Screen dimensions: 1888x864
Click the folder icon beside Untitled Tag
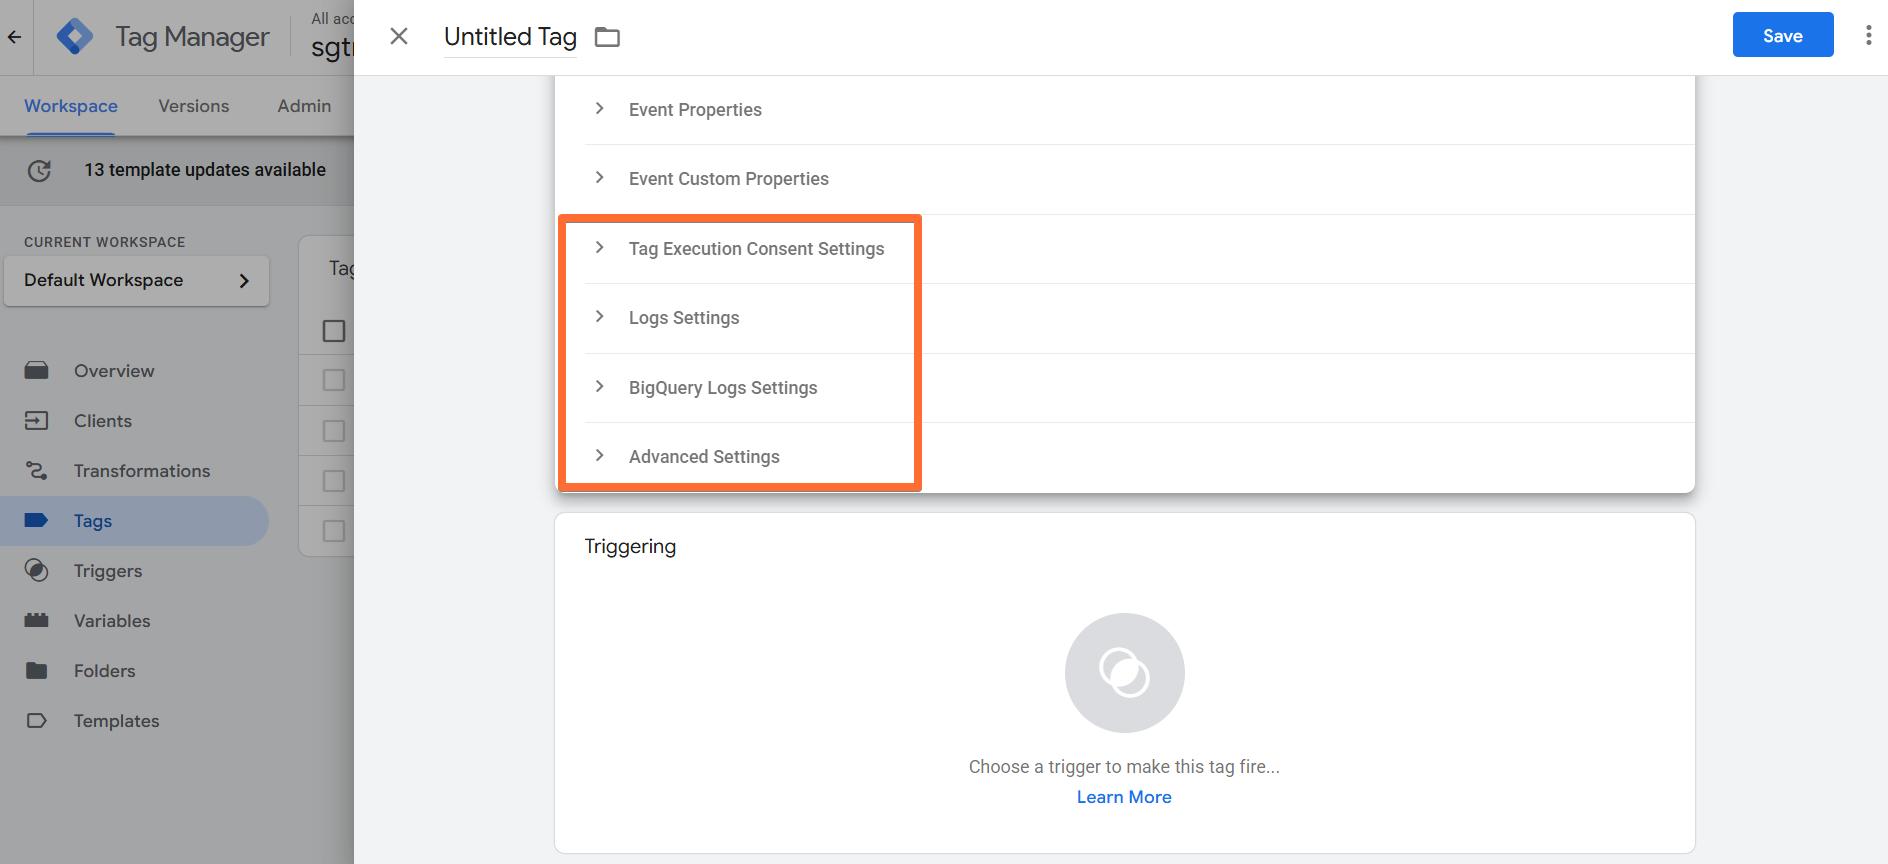click(x=607, y=37)
